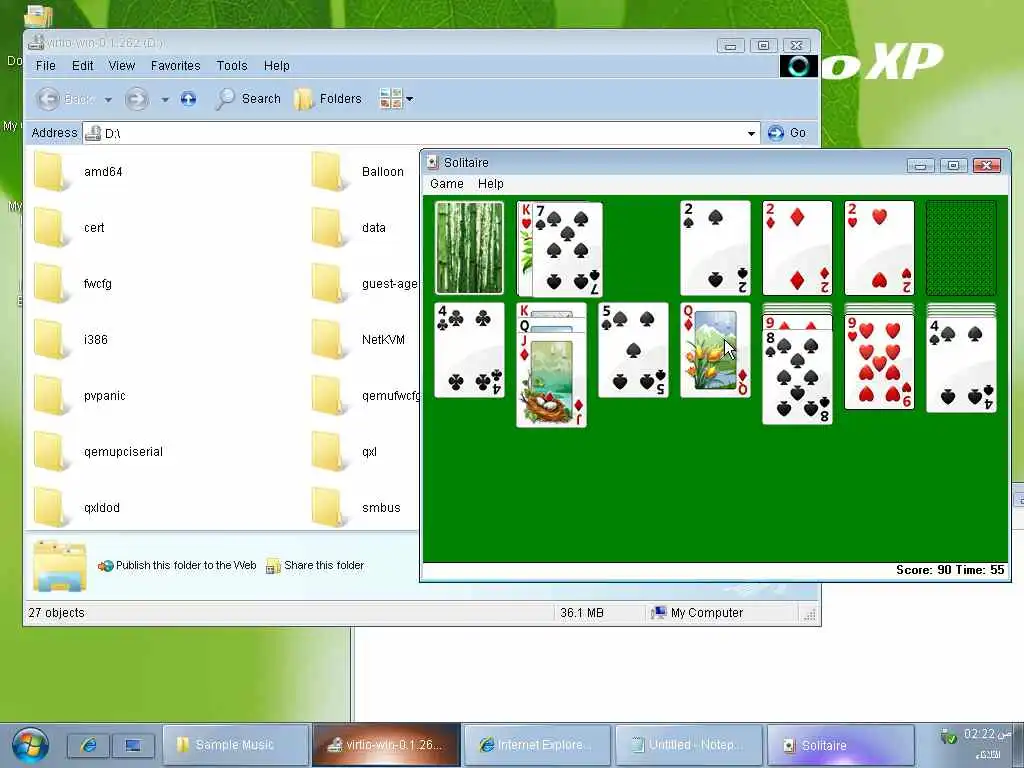Select the qxl folder icon
1024x768 pixels.
click(x=328, y=452)
